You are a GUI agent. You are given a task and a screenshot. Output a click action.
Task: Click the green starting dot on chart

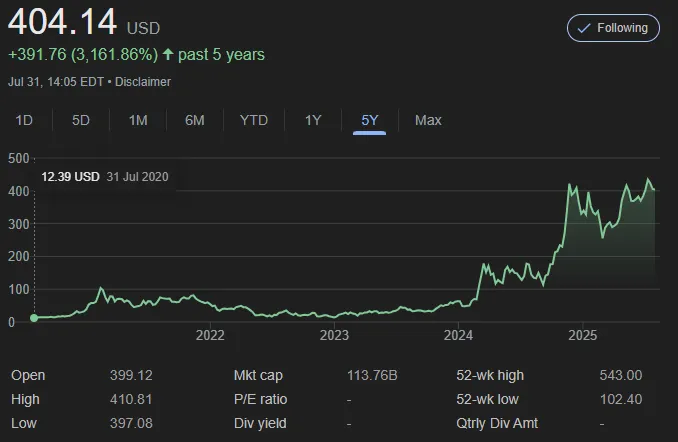click(x=35, y=318)
